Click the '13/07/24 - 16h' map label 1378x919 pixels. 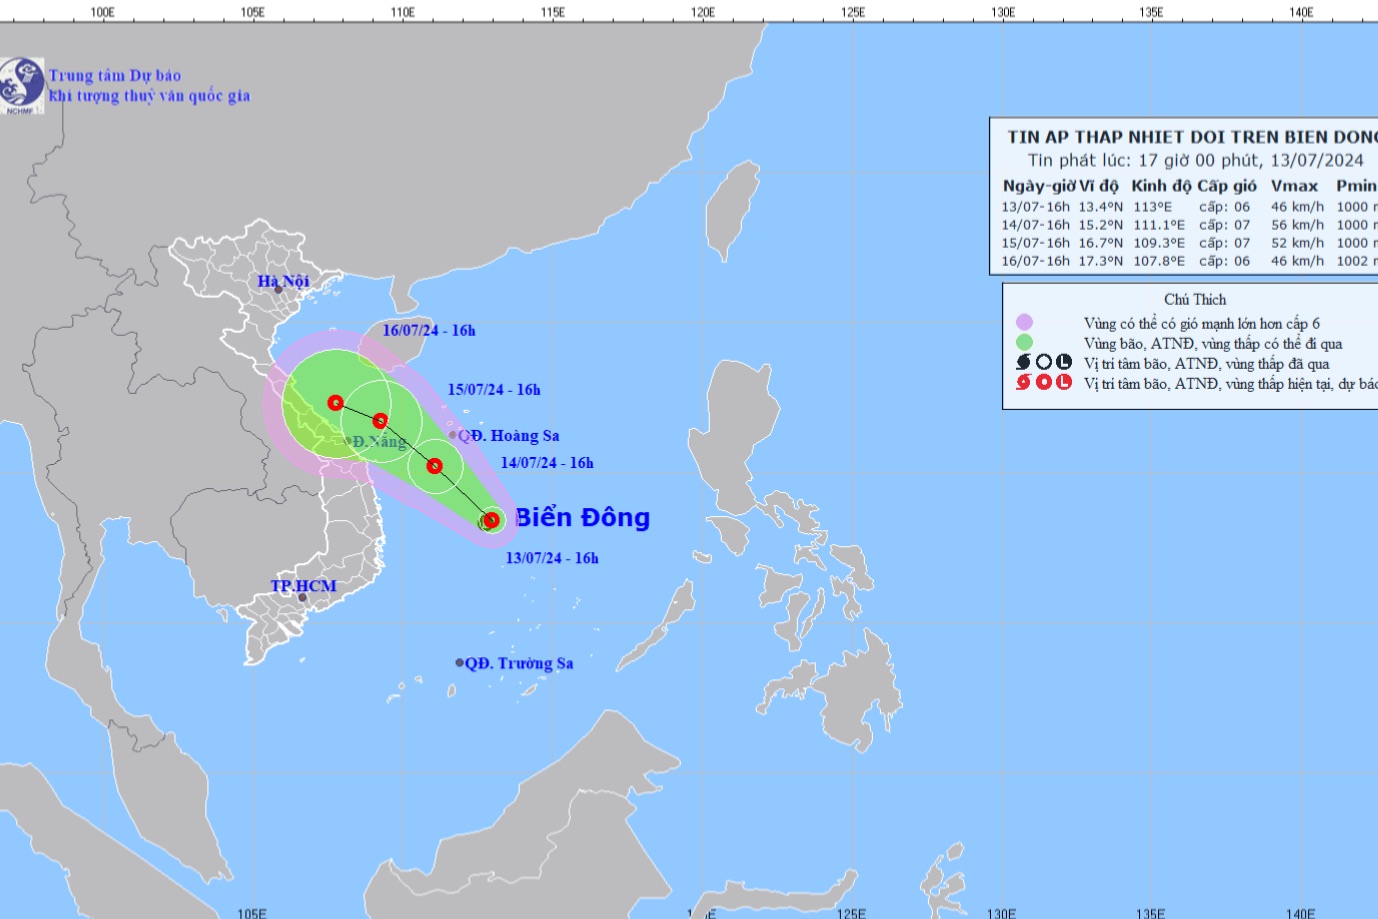[552, 558]
